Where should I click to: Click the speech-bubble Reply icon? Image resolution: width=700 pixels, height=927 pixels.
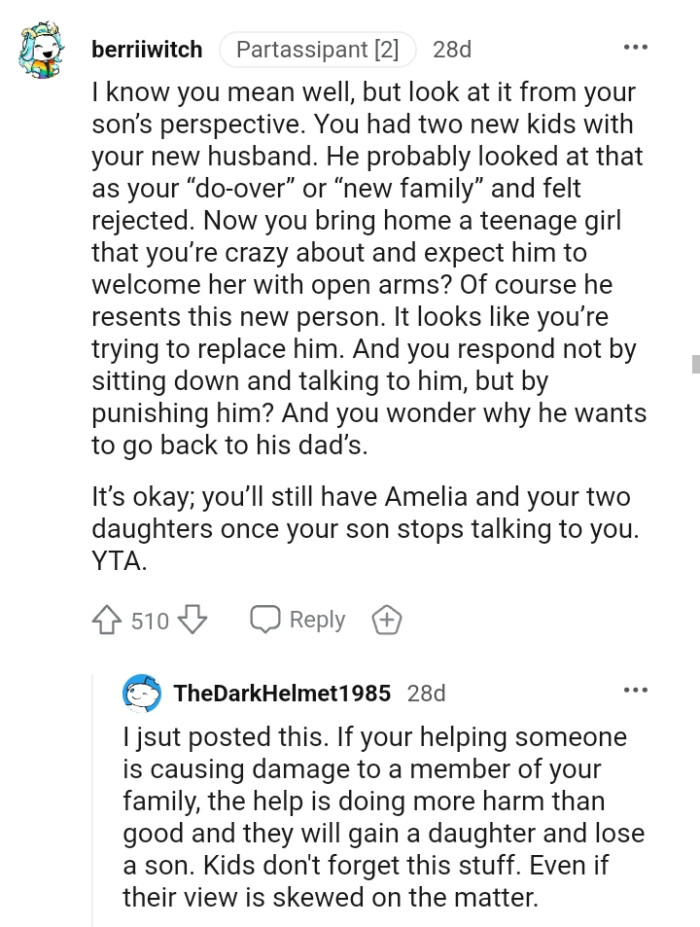coord(264,620)
